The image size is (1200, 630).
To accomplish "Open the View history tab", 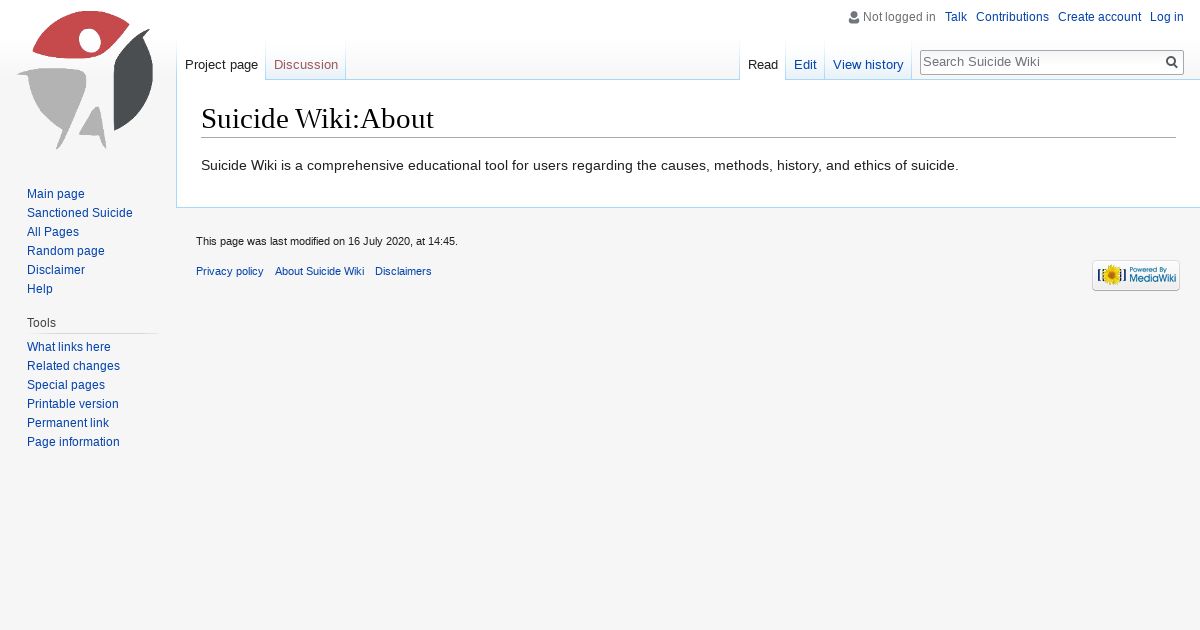I will 868,65.
